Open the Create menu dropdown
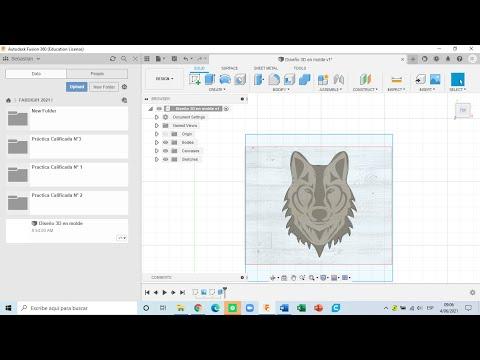The image size is (480, 360). pos(217,89)
